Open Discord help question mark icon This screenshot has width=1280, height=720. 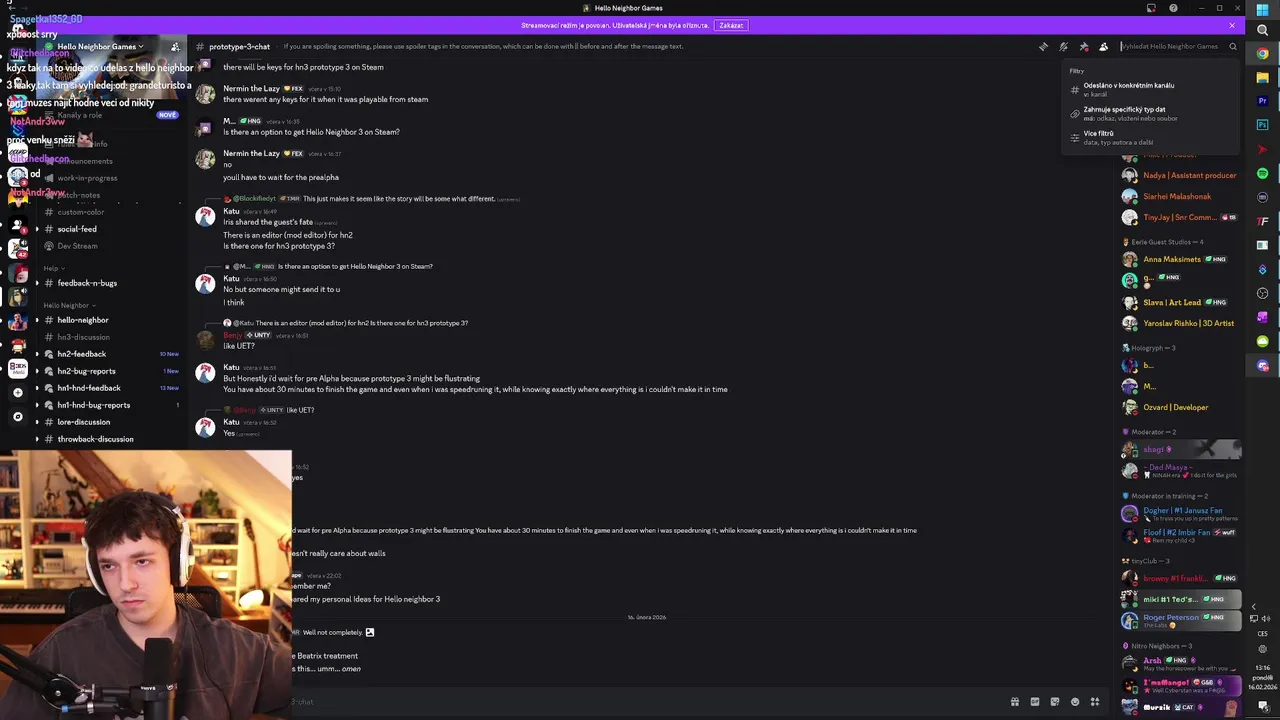point(1173,8)
